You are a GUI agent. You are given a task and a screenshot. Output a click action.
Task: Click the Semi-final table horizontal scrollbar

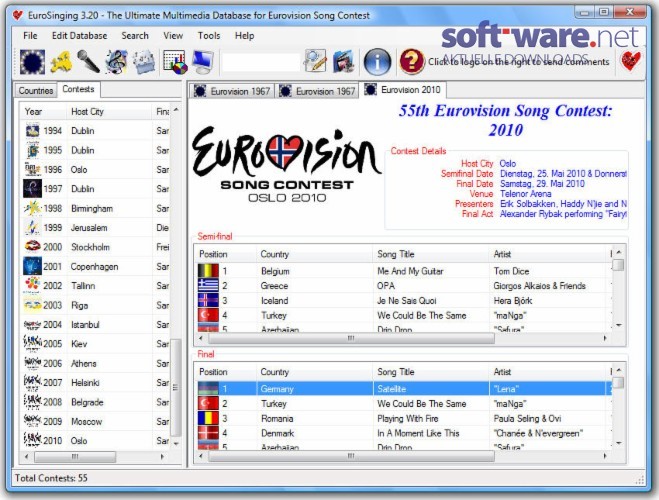[x=351, y=338]
